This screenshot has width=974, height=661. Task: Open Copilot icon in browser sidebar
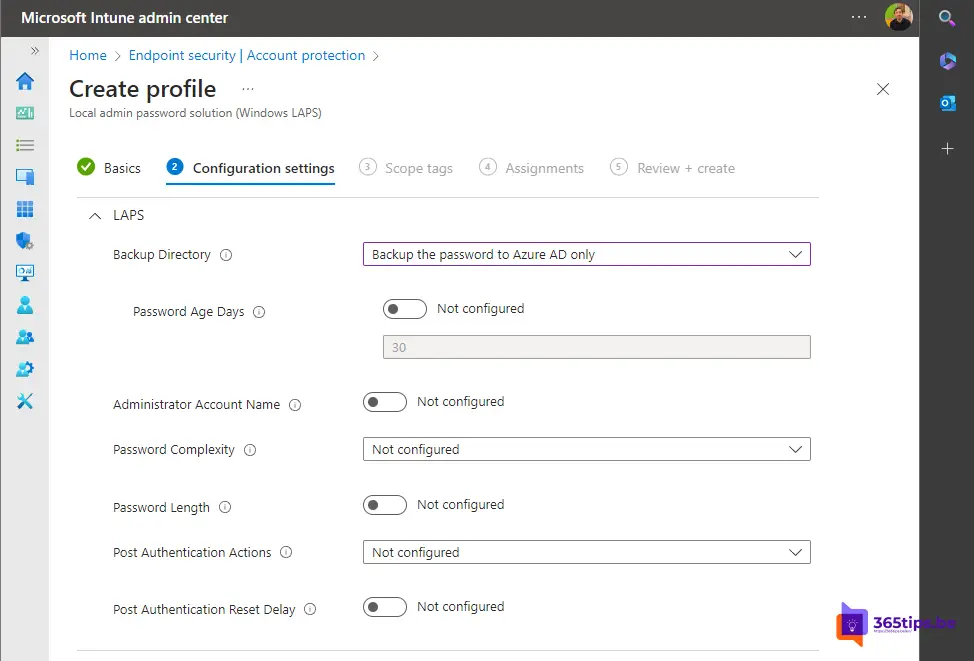(x=947, y=61)
